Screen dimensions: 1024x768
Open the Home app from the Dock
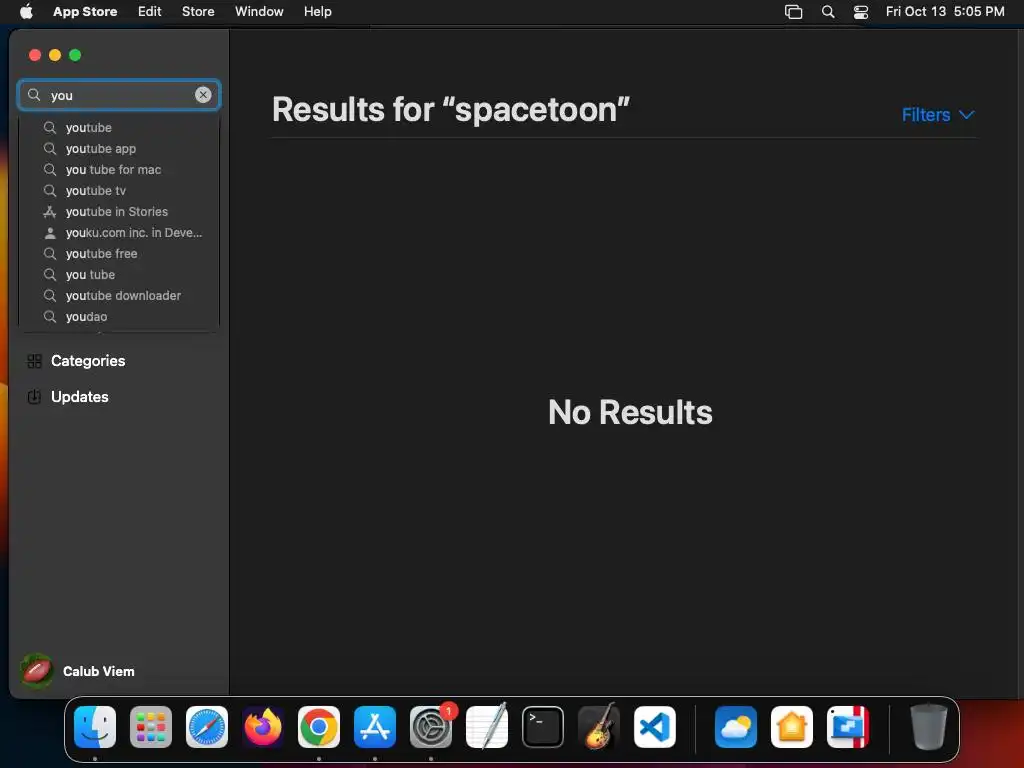click(792, 727)
